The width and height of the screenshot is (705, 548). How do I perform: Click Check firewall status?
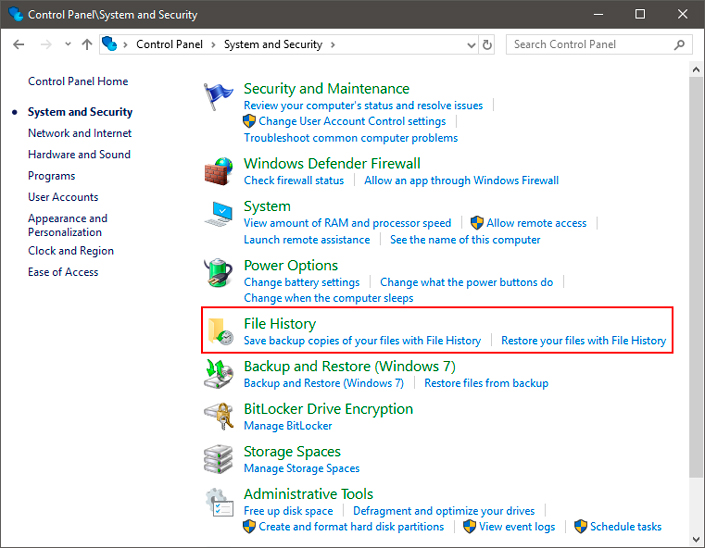[x=294, y=180]
